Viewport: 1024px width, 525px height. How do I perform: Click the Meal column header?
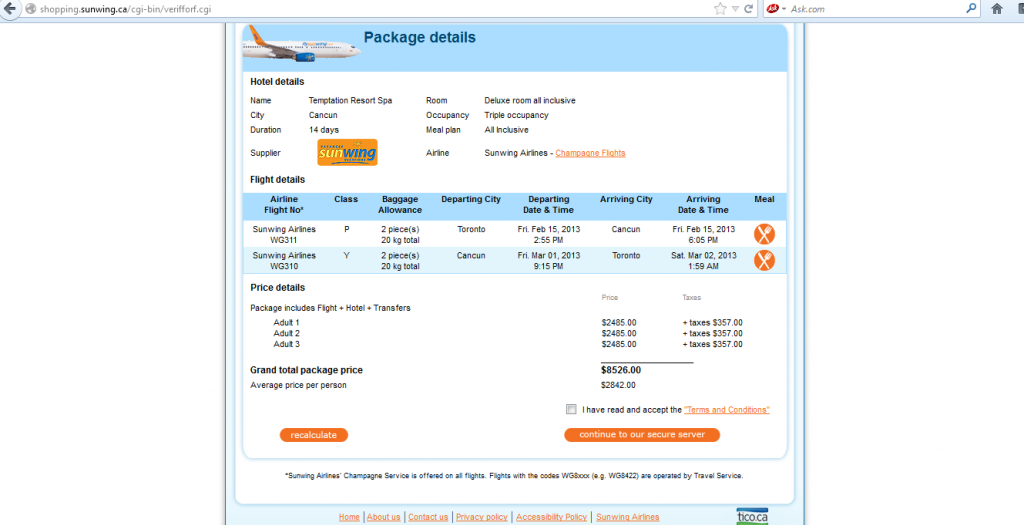(x=764, y=199)
